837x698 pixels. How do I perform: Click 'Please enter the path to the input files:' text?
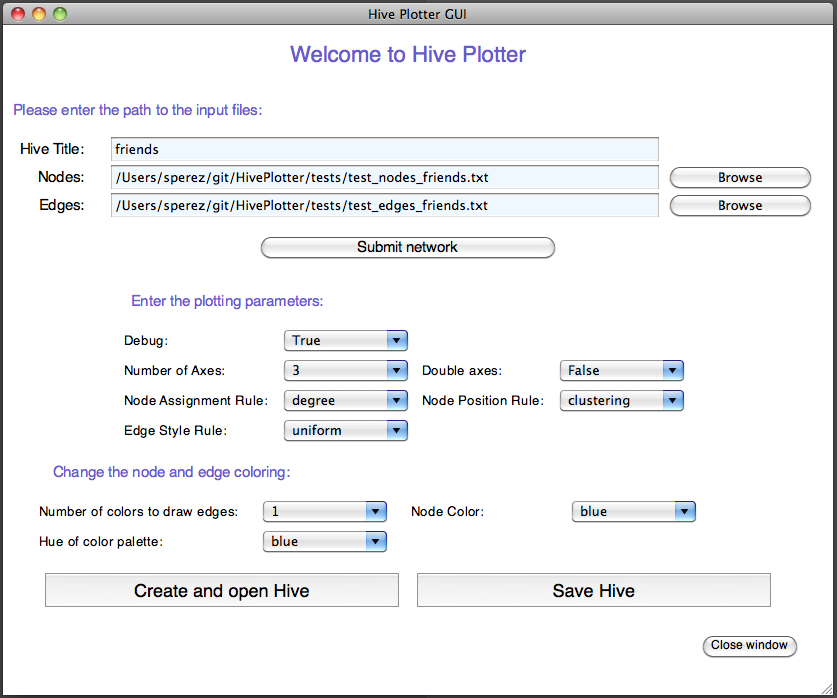point(138,110)
